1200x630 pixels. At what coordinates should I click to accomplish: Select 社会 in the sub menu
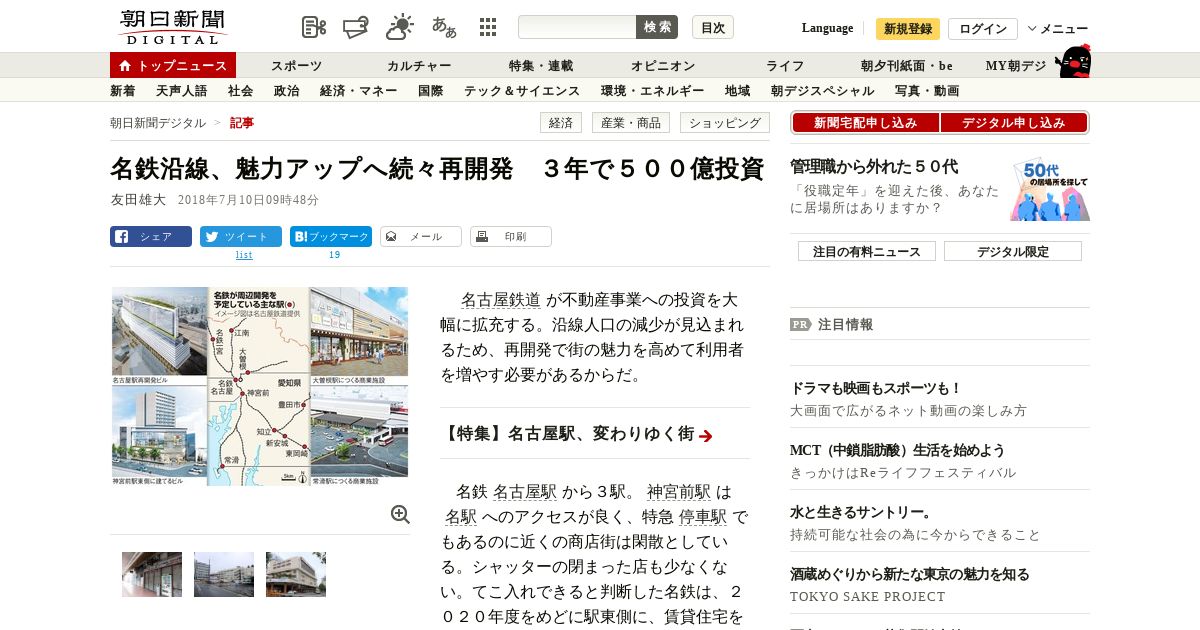[x=240, y=91]
